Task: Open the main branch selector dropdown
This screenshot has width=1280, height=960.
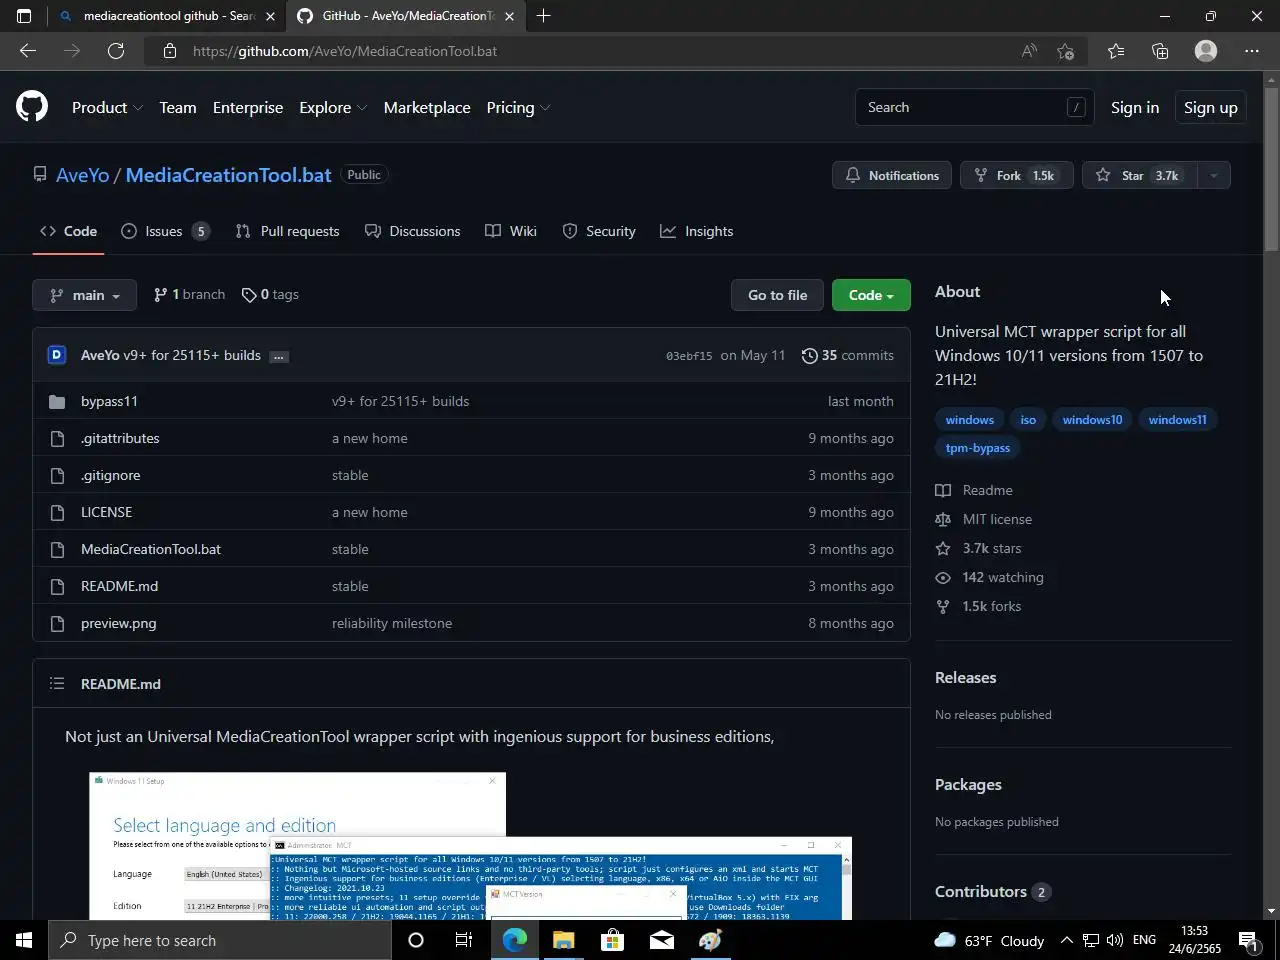Action: (x=85, y=295)
